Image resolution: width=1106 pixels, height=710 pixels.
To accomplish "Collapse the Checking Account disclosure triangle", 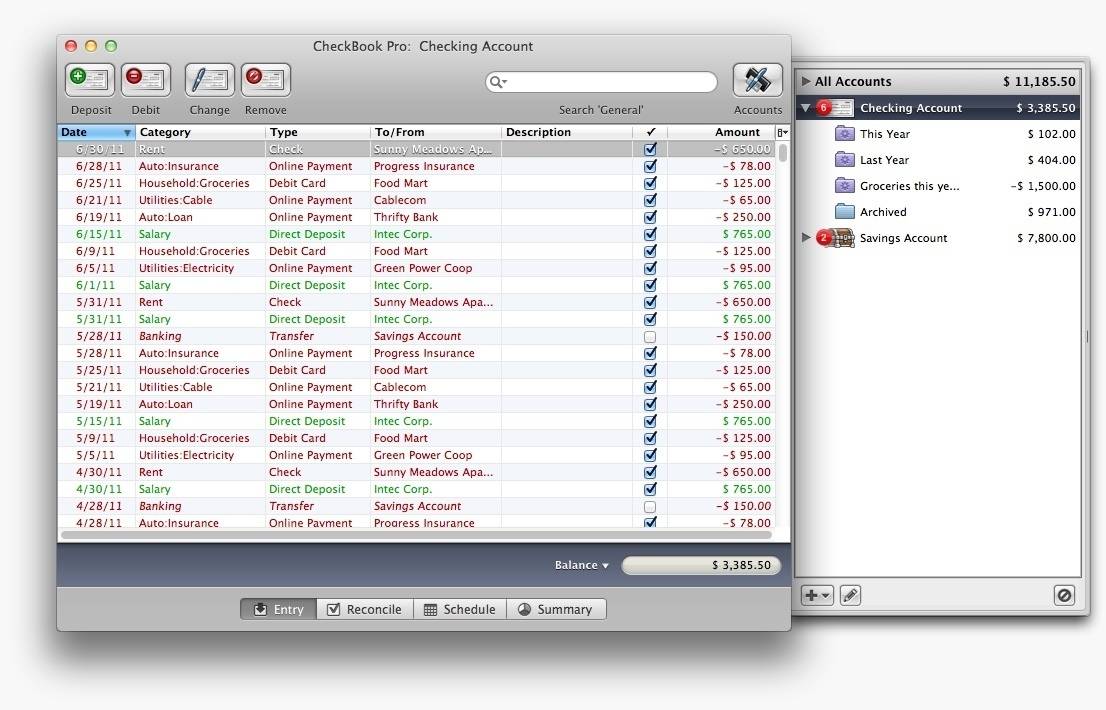I will coord(806,108).
